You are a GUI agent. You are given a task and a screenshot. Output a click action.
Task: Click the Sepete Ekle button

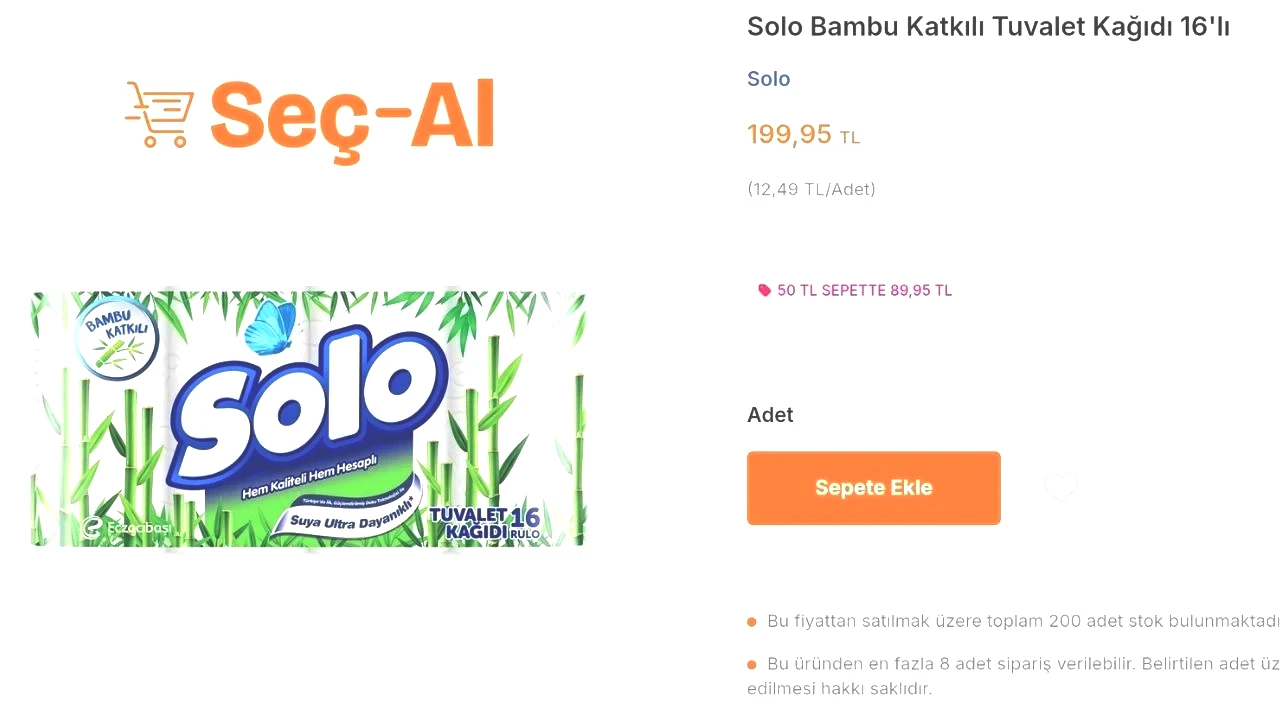click(873, 488)
